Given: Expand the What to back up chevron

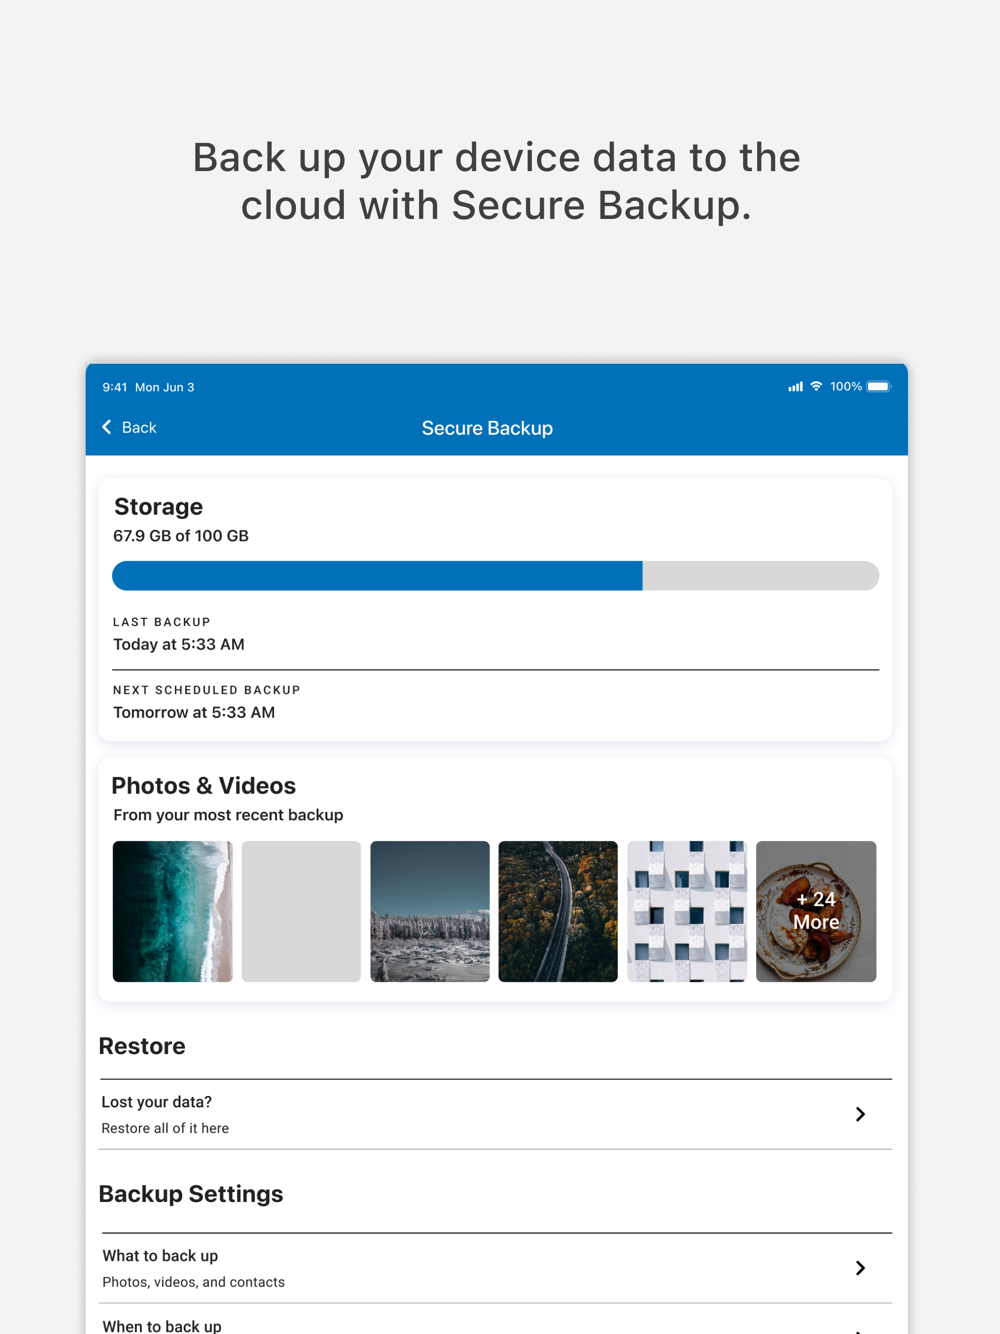Looking at the screenshot, I should click(860, 1268).
